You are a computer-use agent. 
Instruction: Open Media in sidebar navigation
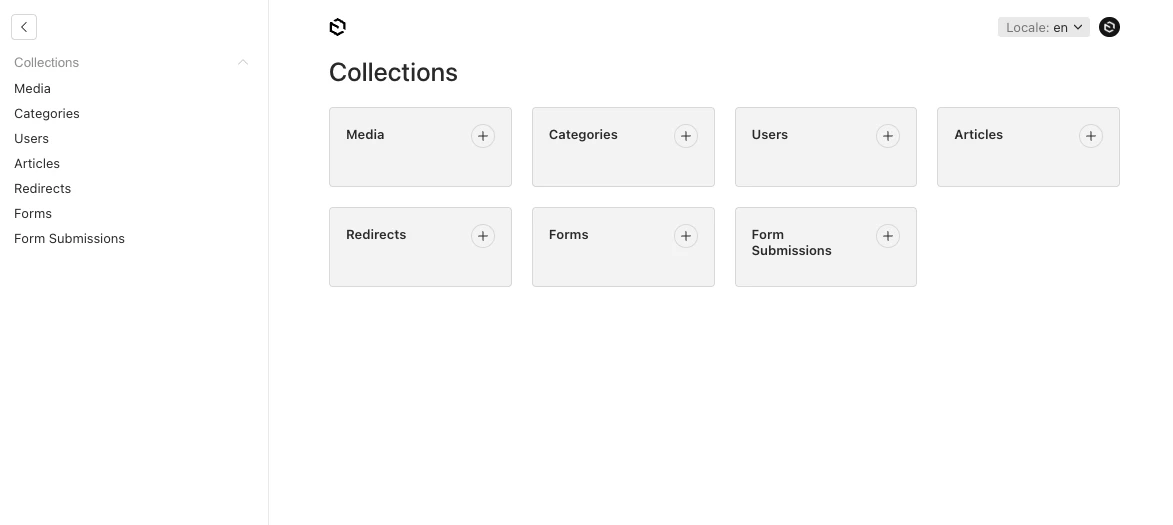(x=32, y=88)
